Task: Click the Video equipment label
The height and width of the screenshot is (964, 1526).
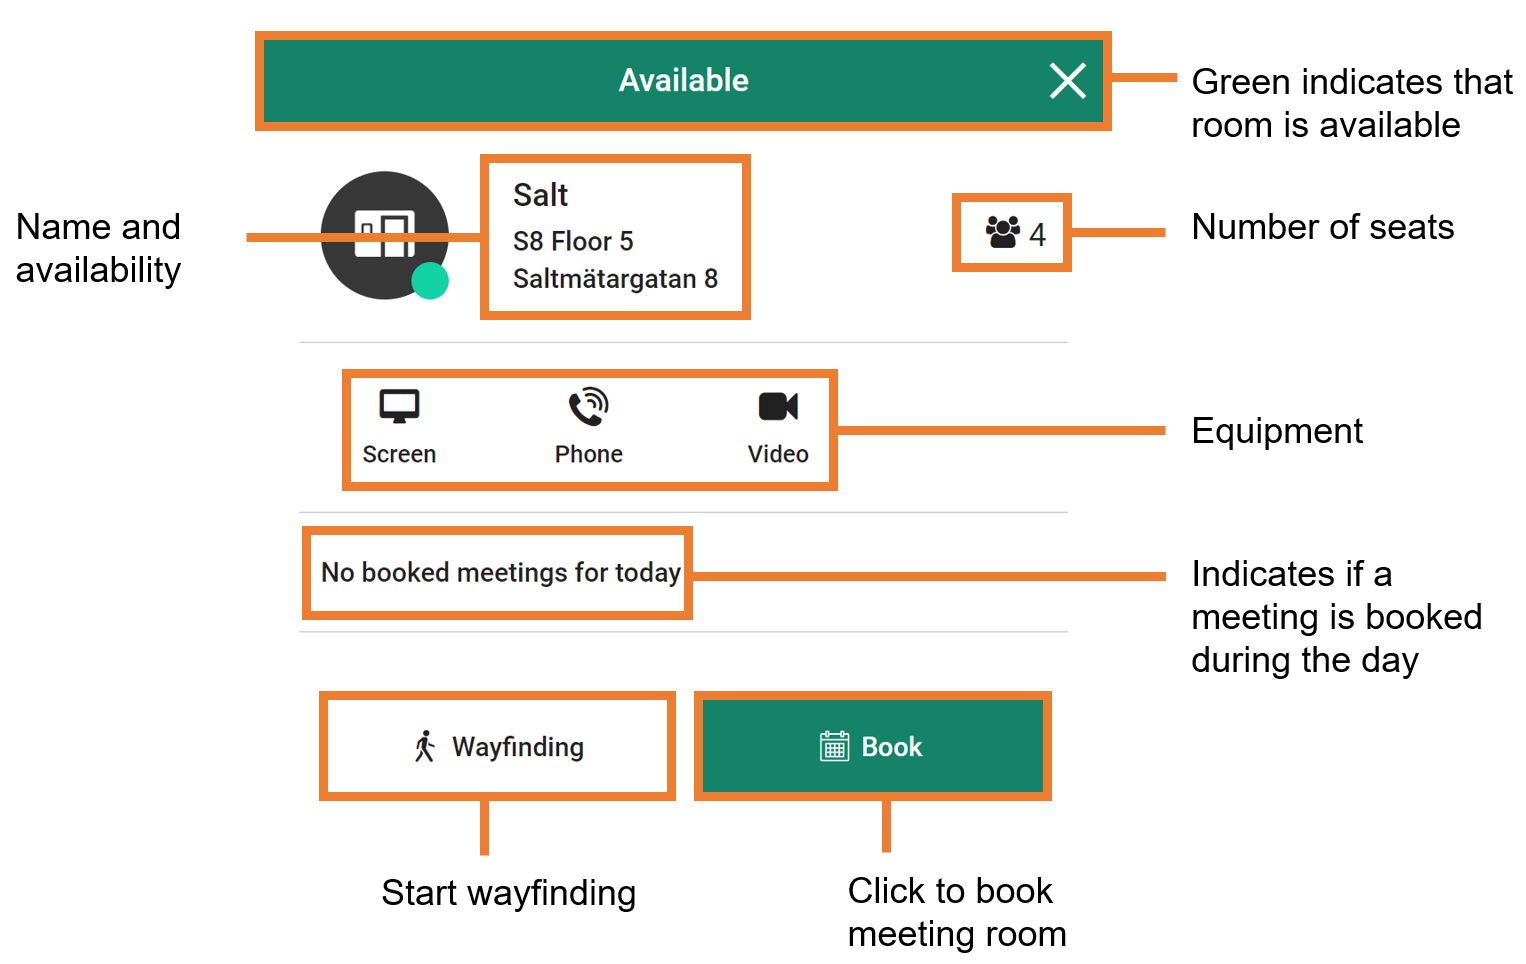Action: click(778, 454)
